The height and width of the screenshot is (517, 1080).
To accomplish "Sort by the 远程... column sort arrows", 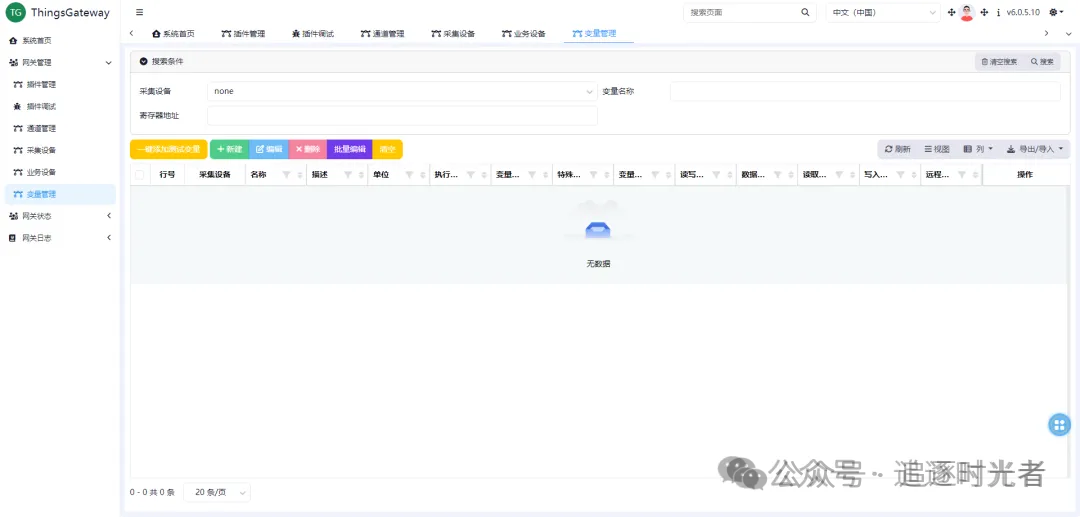I will [975, 175].
